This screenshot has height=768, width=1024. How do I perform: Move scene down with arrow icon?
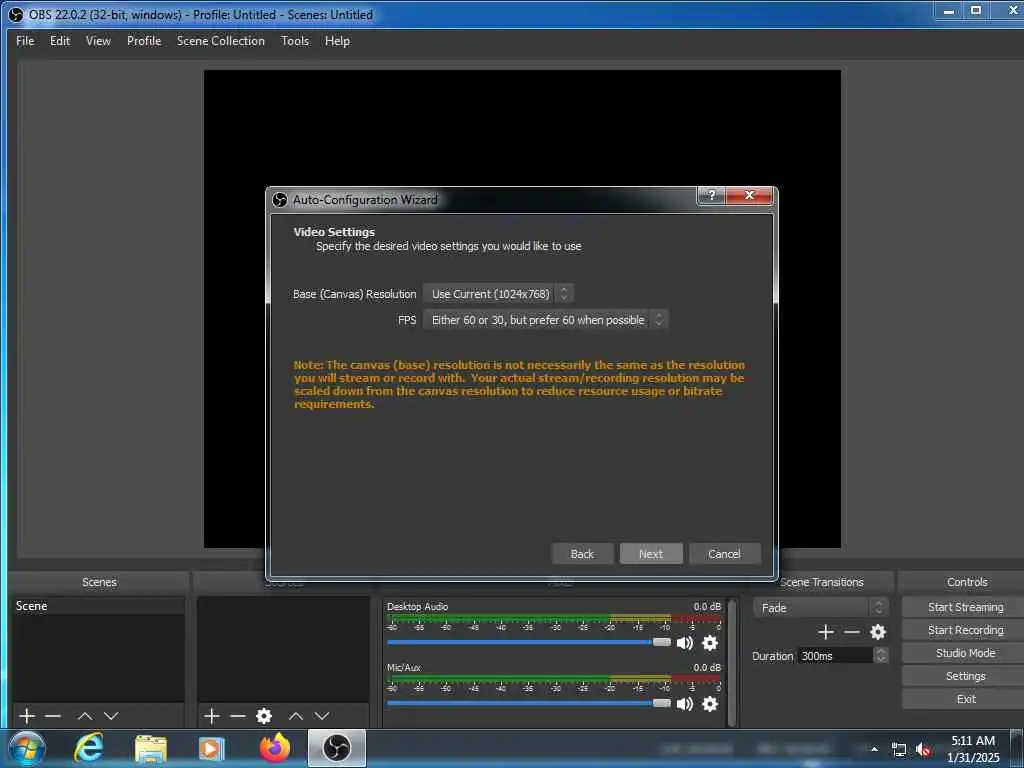click(112, 716)
